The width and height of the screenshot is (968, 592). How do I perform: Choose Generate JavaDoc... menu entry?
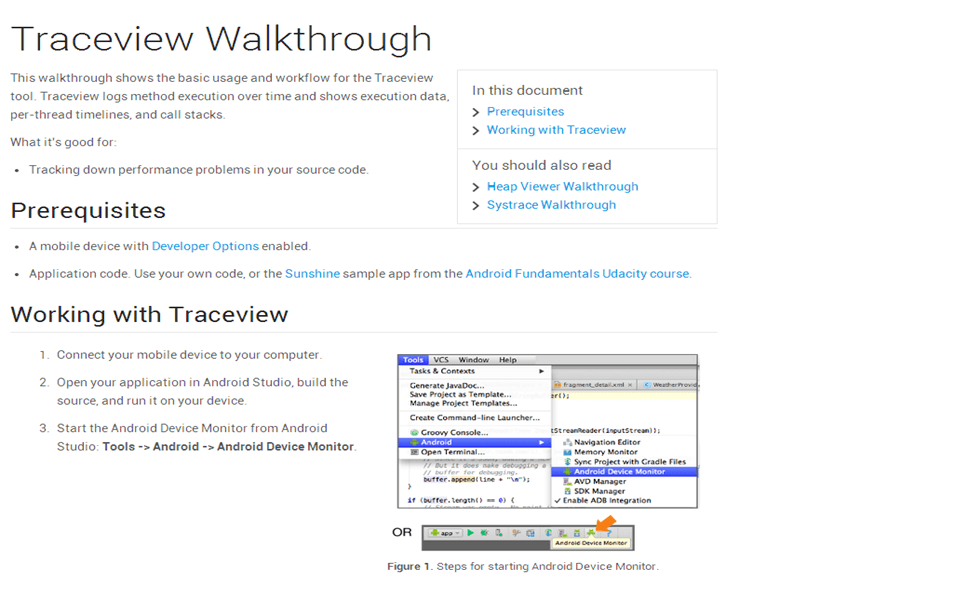(x=447, y=385)
